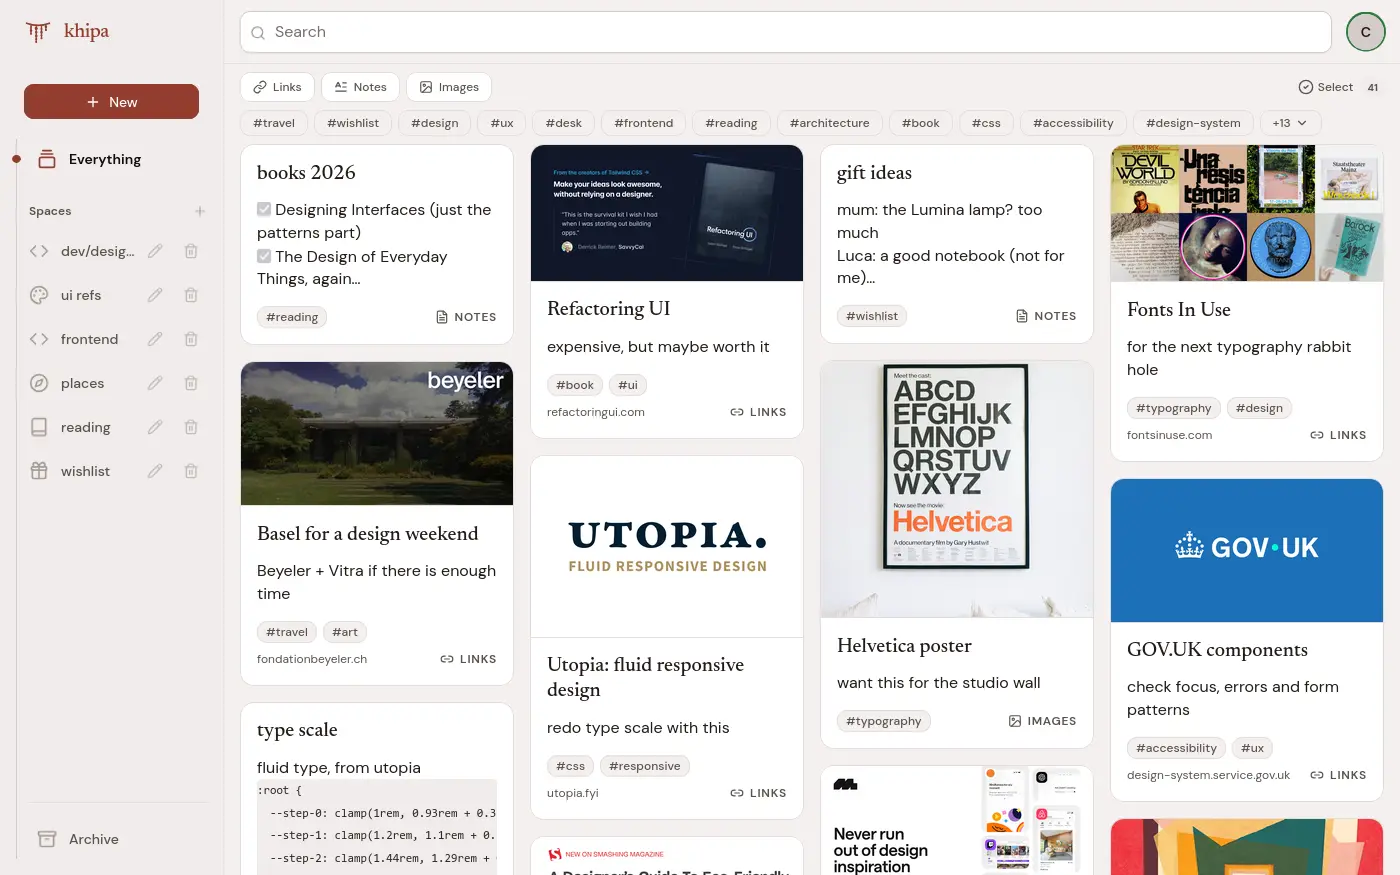Edit the wishlist space
Image resolution: width=1400 pixels, height=875 pixels.
point(155,471)
